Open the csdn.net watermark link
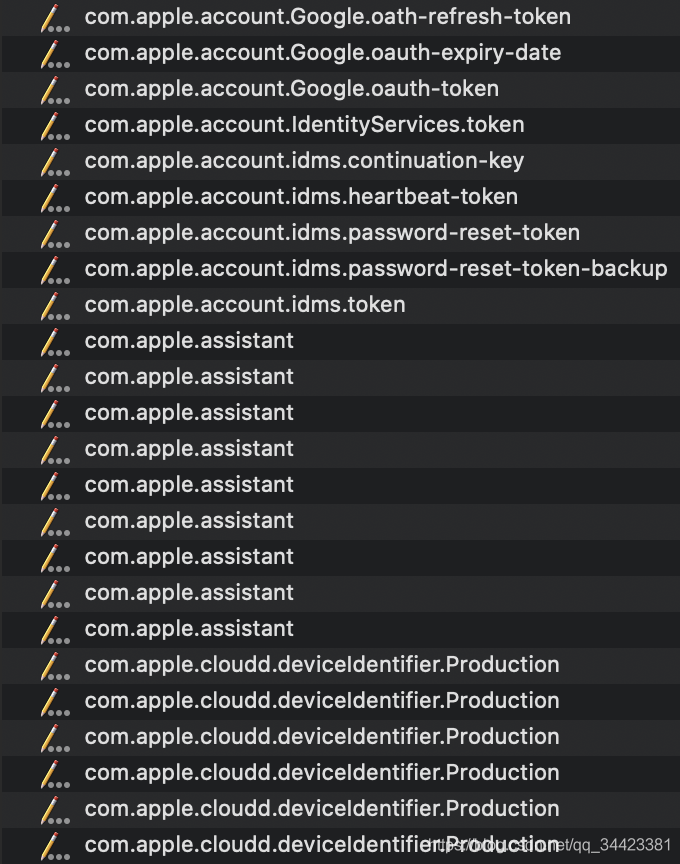This screenshot has height=864, width=680. tap(549, 845)
